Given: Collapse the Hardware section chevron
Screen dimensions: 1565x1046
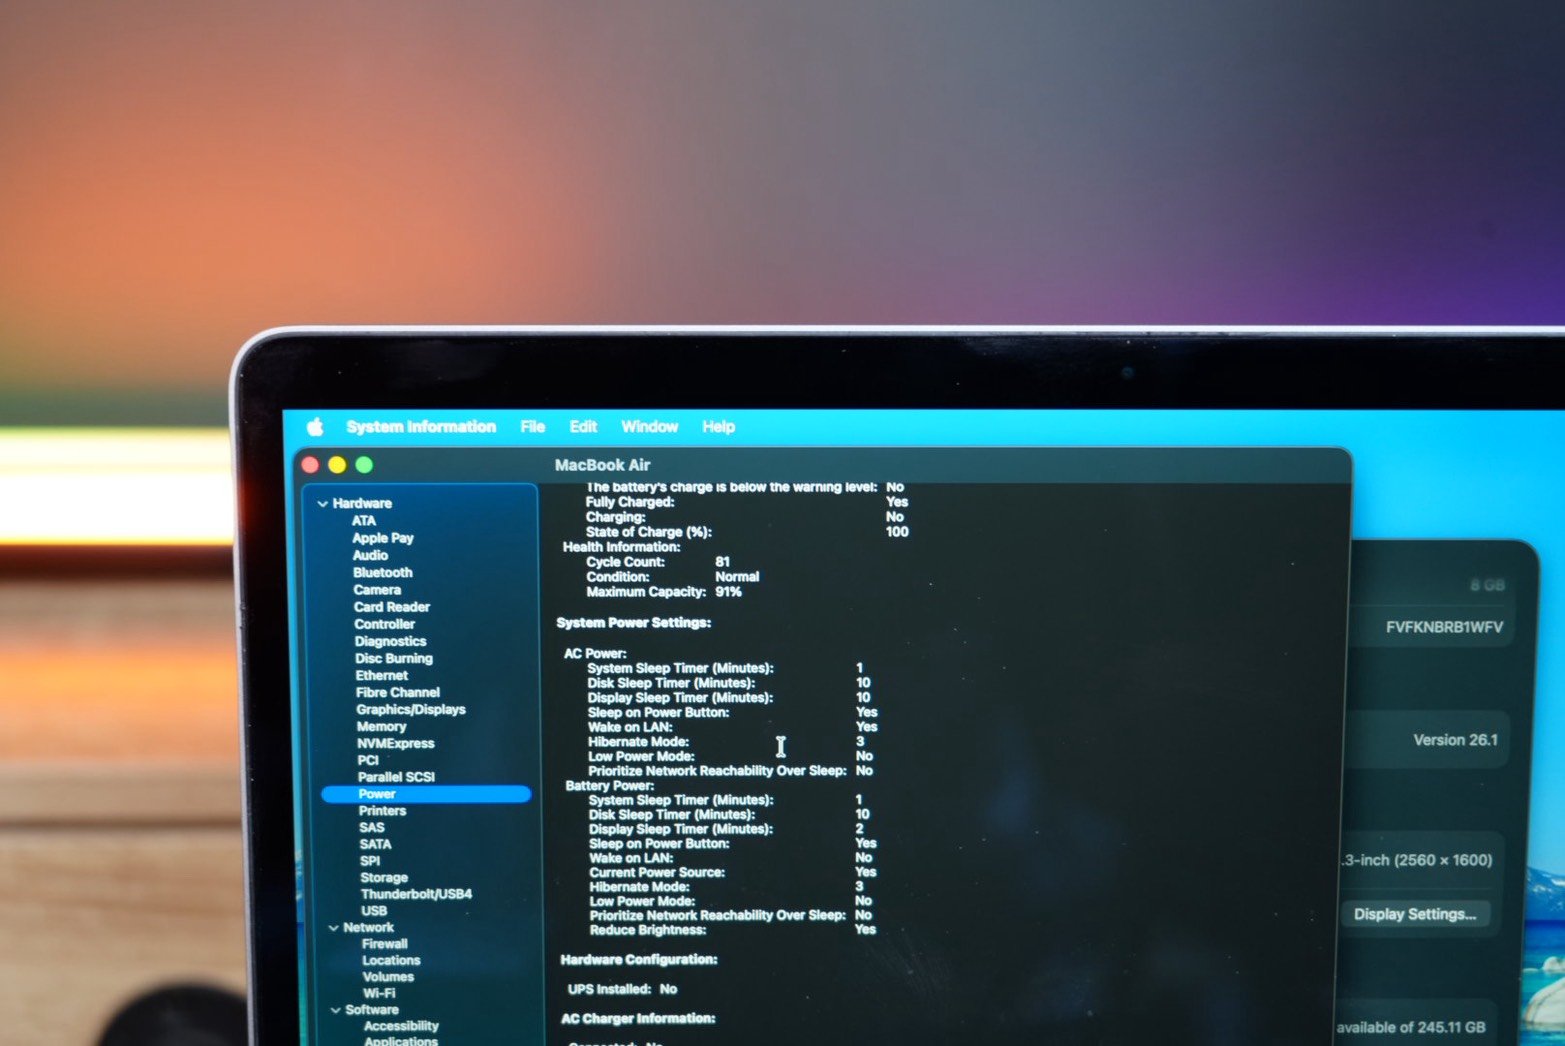Looking at the screenshot, I should 322,504.
